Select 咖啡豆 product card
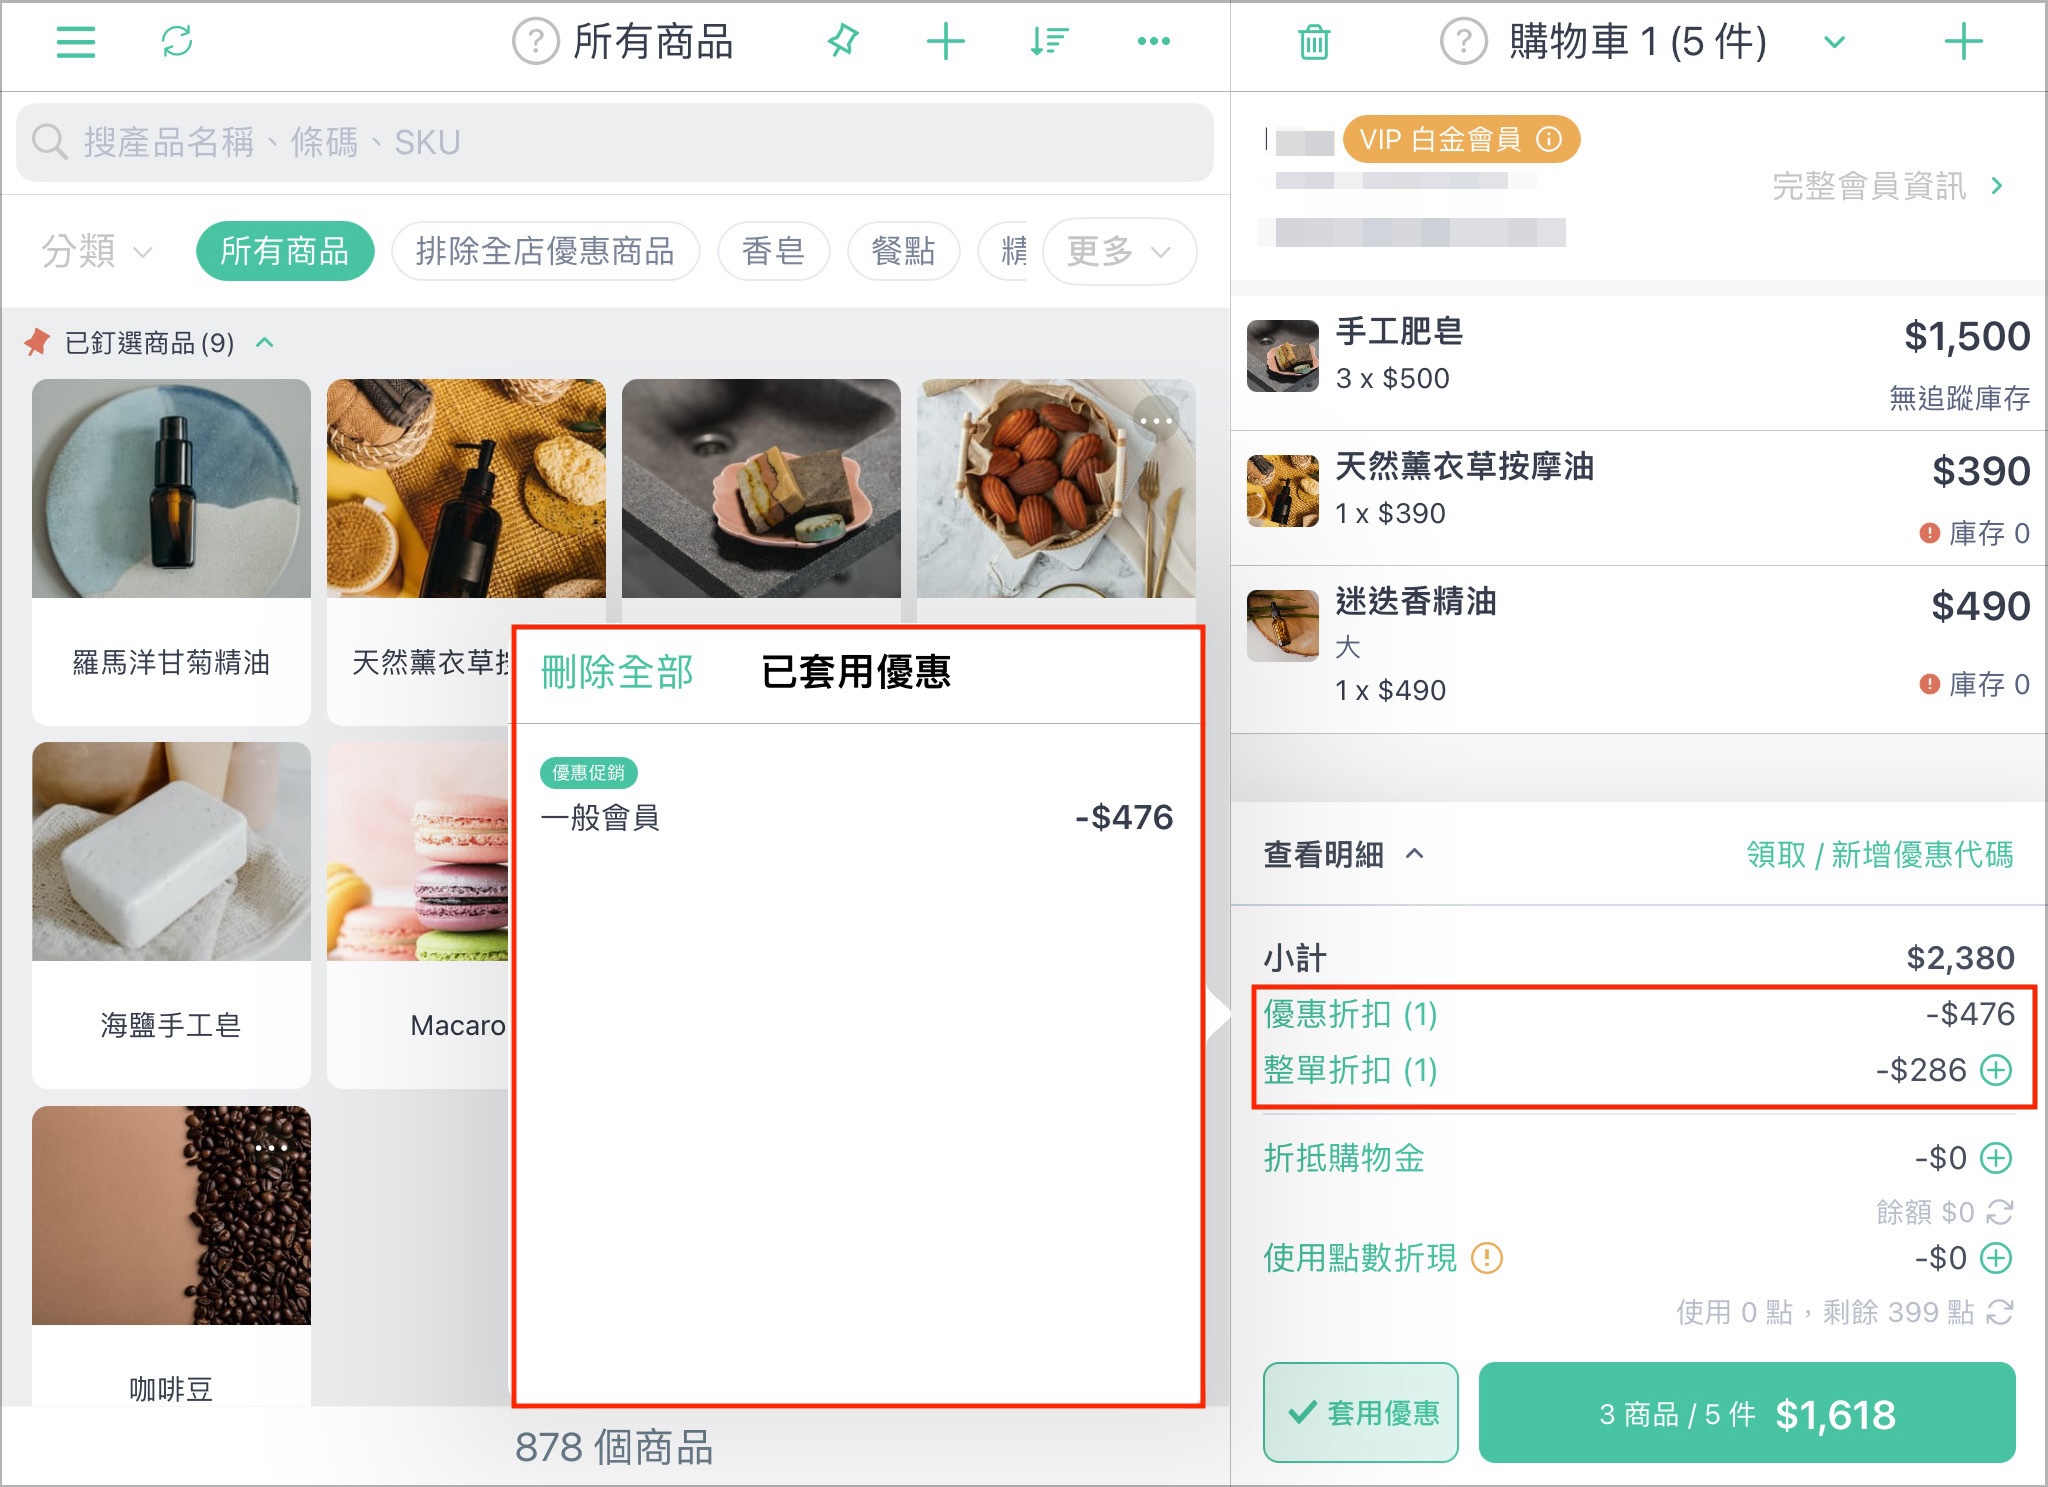Image resolution: width=2048 pixels, height=1487 pixels. (171, 1255)
